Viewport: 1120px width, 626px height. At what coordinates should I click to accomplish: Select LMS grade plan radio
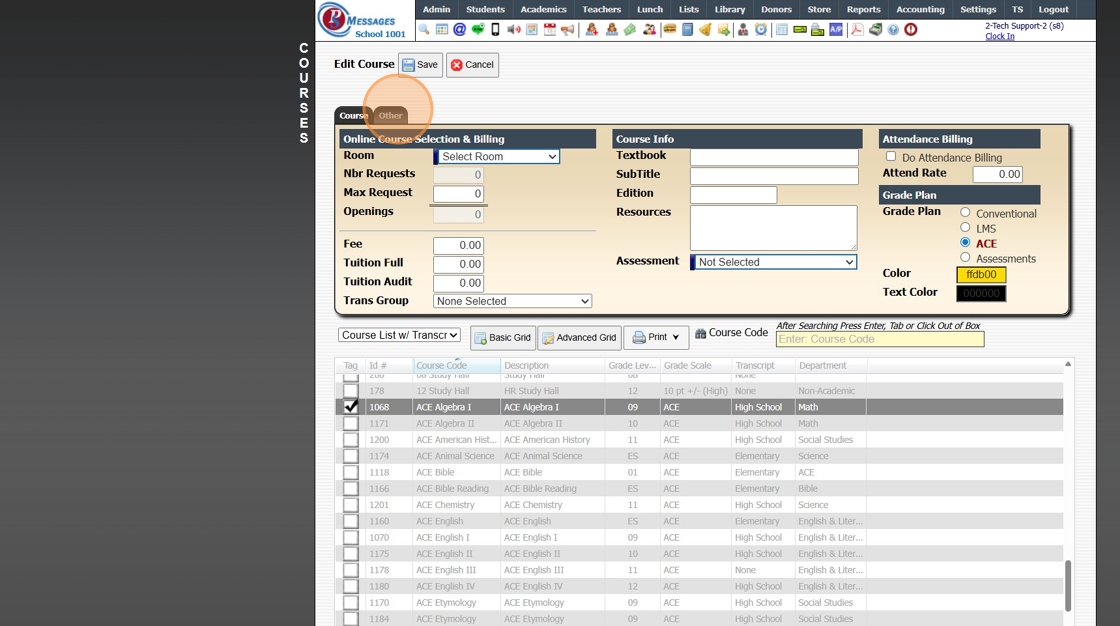965,227
